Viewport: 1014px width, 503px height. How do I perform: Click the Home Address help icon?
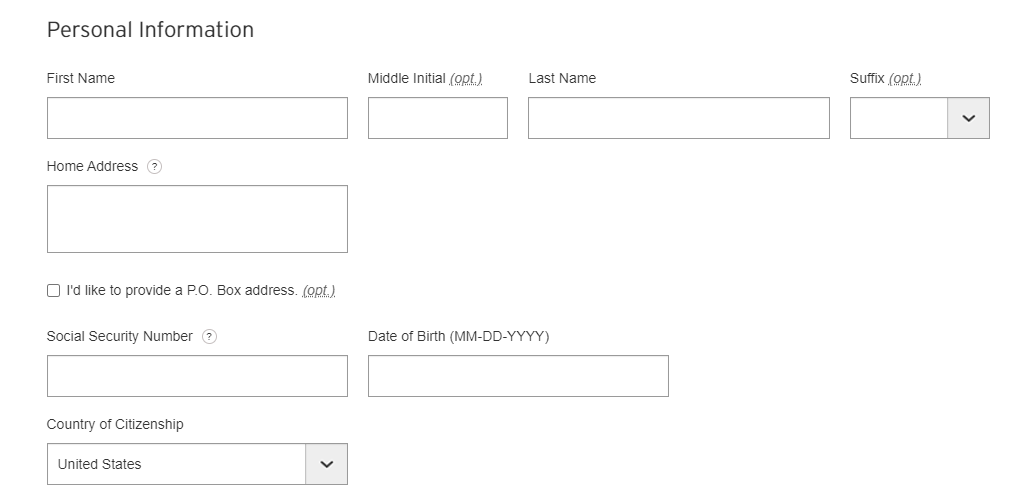point(154,167)
